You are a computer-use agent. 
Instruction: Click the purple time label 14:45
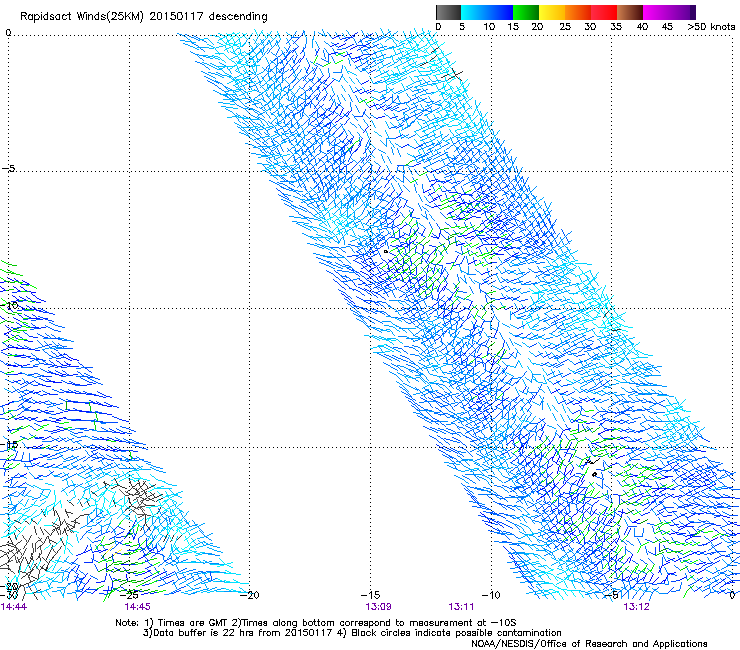[x=137, y=606]
